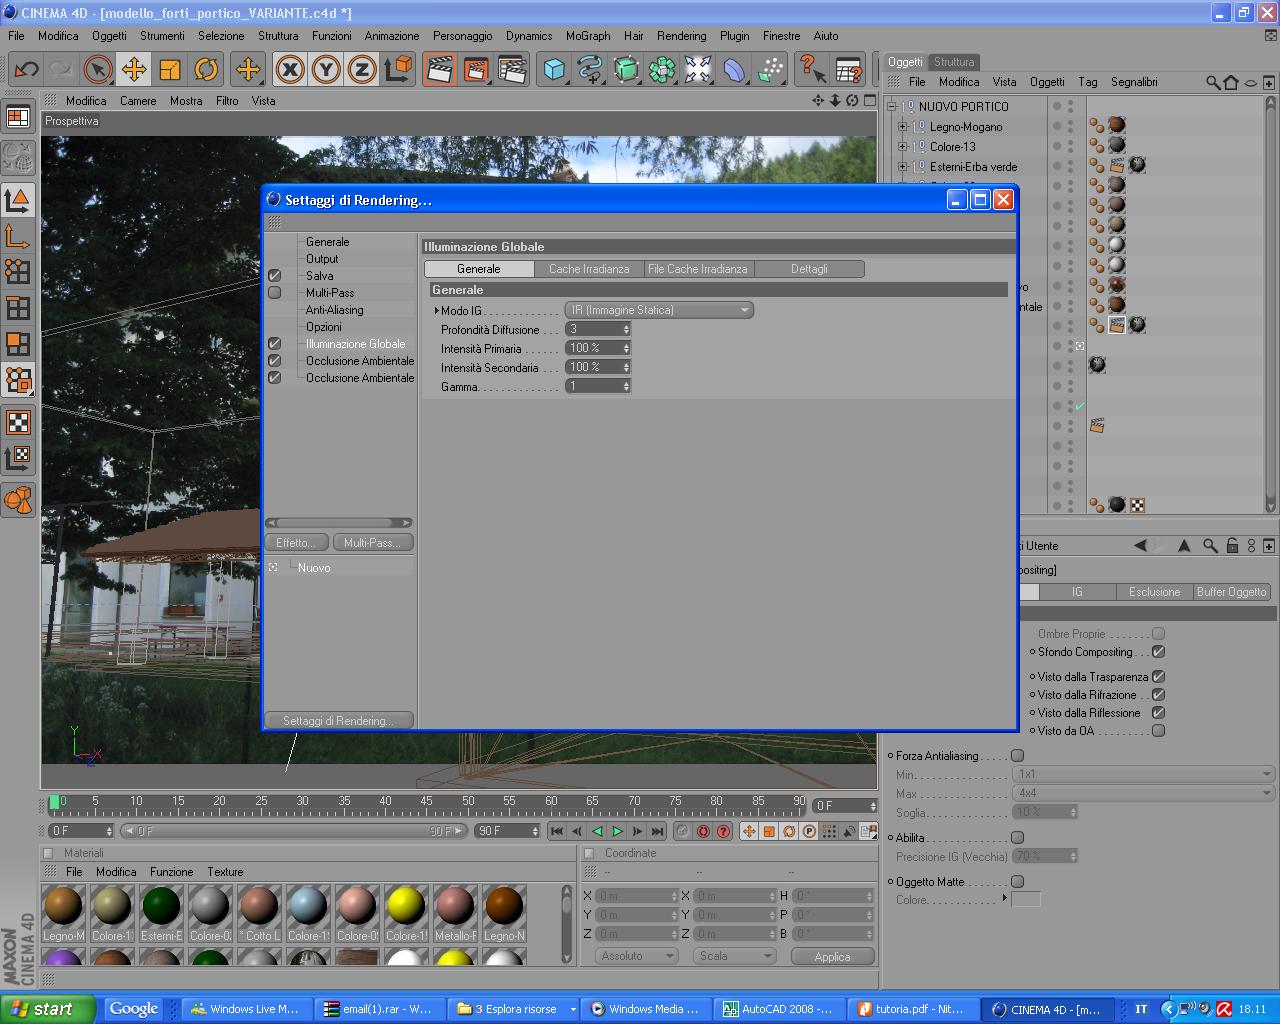Open the Modo IG dropdown

coord(659,310)
